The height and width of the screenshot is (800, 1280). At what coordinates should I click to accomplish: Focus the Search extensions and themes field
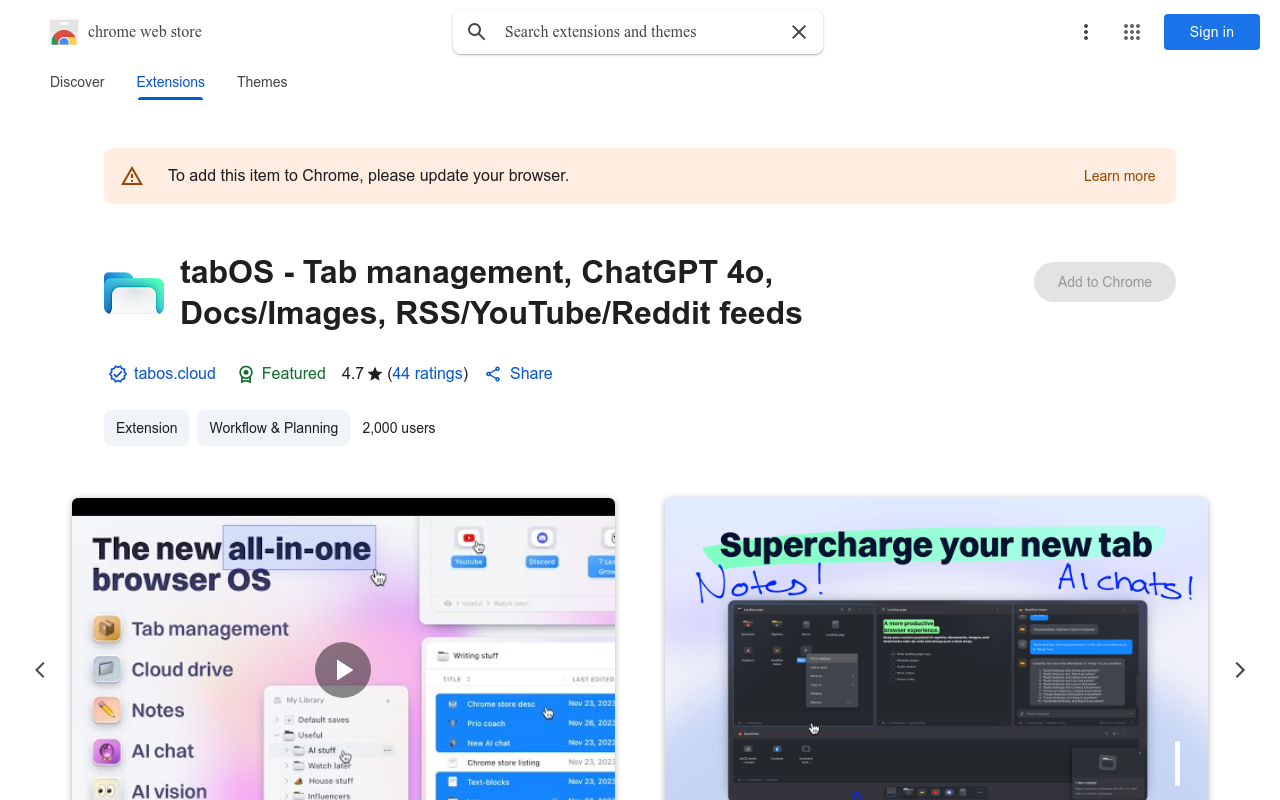(x=638, y=32)
